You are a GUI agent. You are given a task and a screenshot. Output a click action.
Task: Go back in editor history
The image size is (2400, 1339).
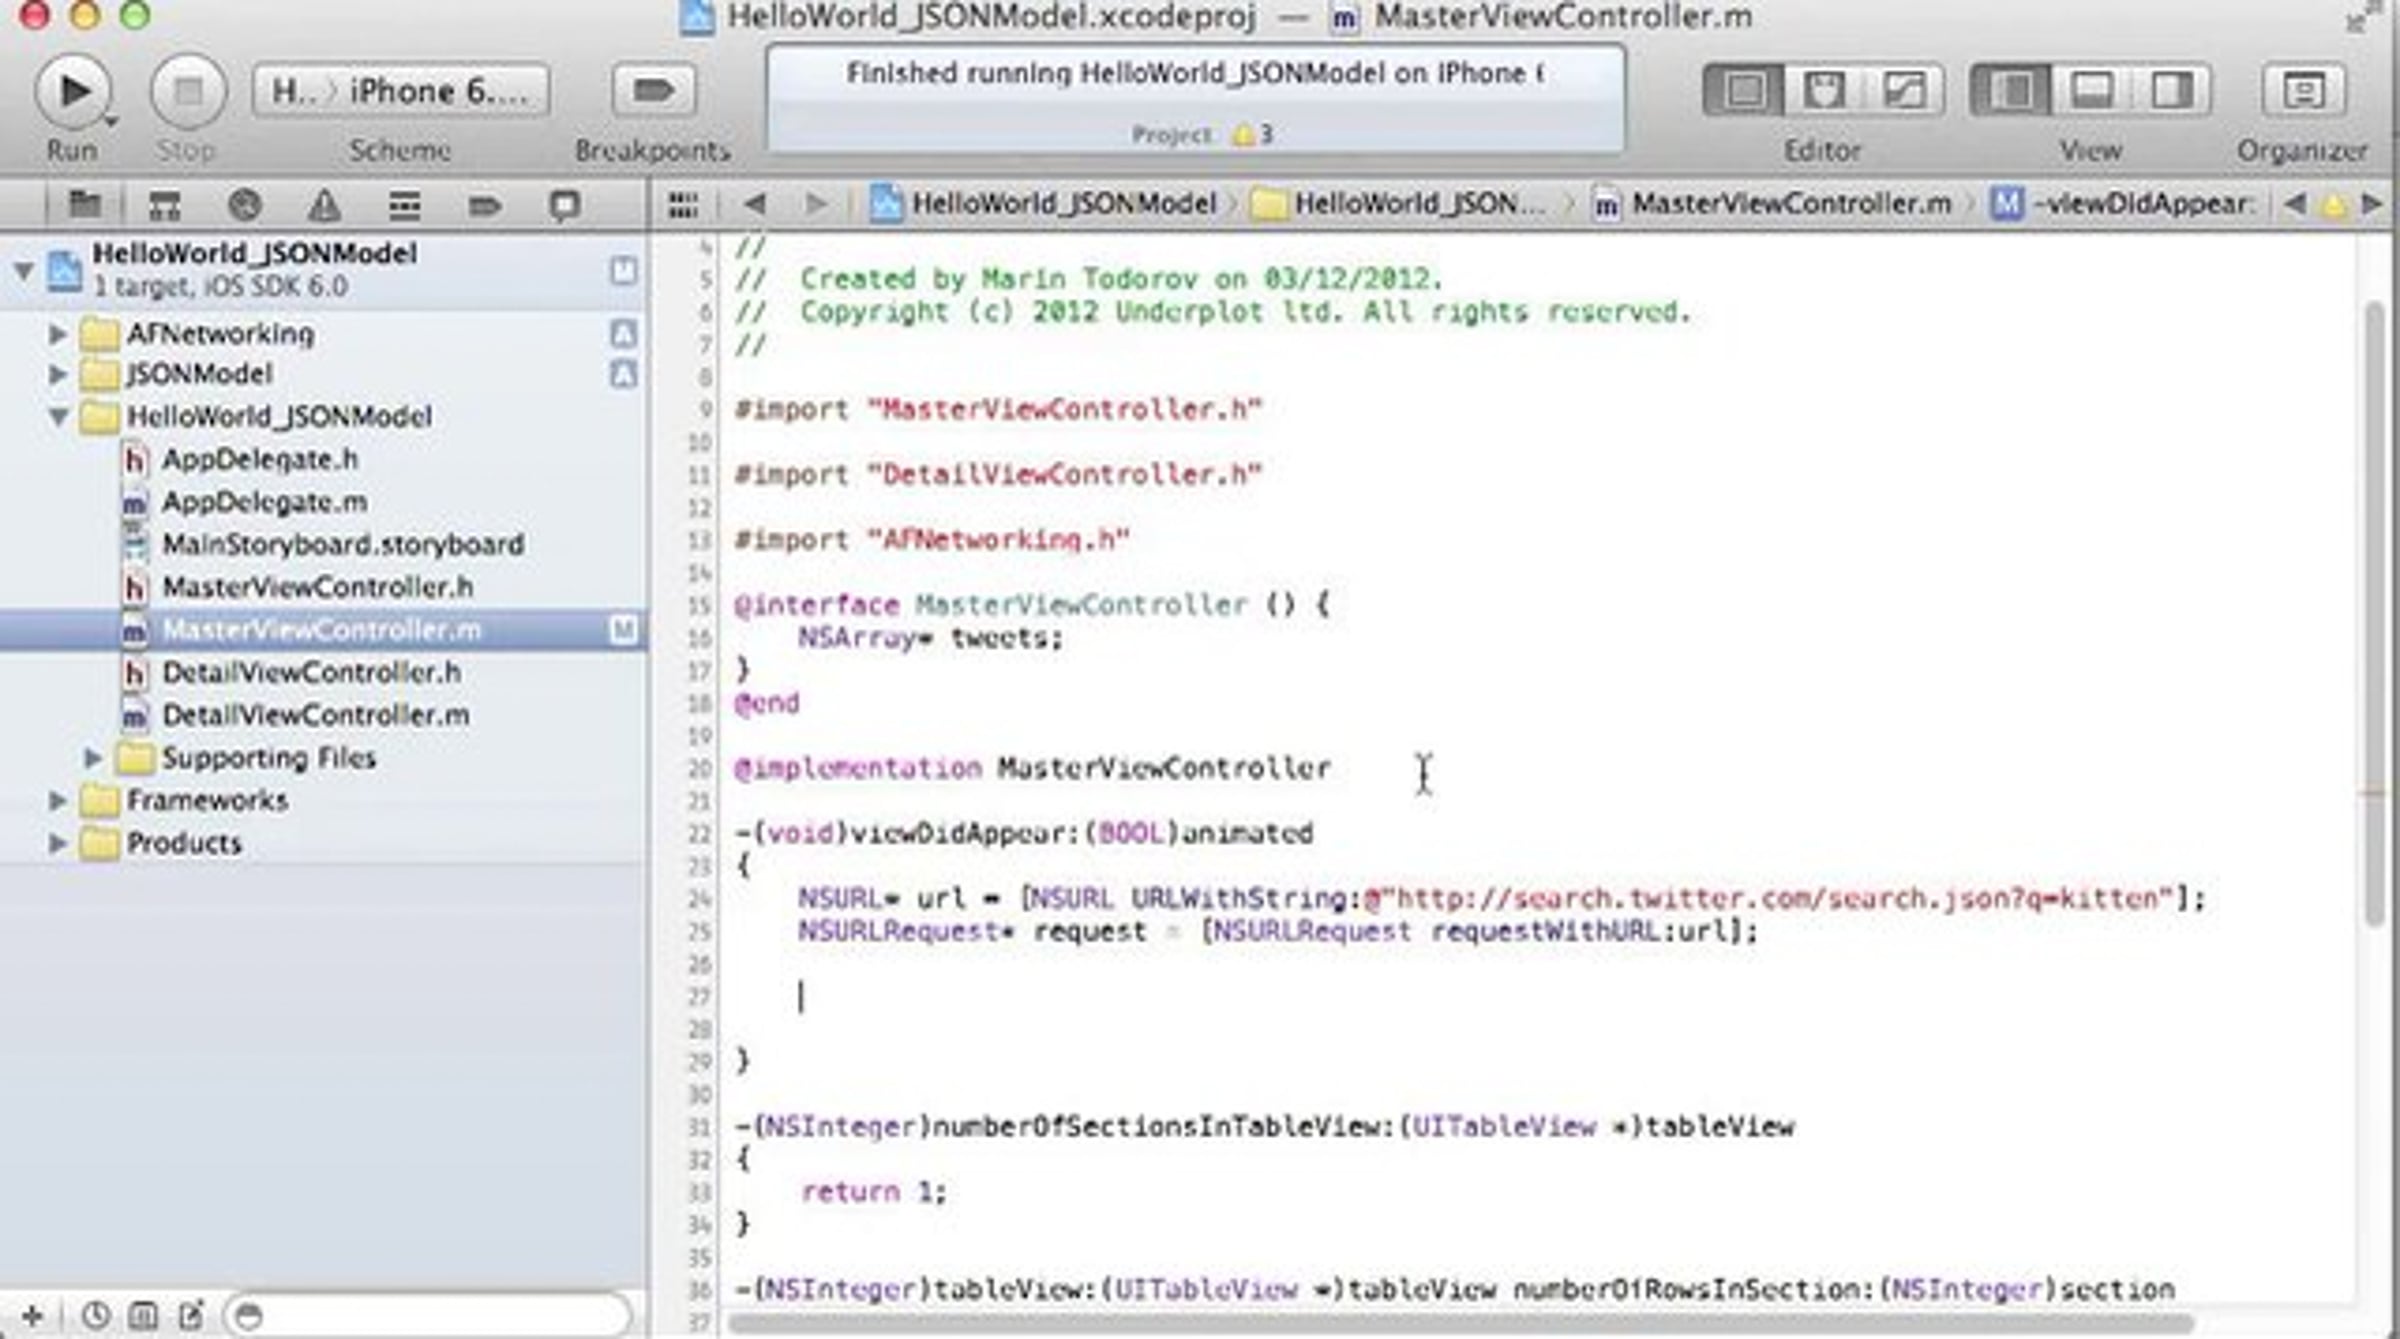point(755,204)
